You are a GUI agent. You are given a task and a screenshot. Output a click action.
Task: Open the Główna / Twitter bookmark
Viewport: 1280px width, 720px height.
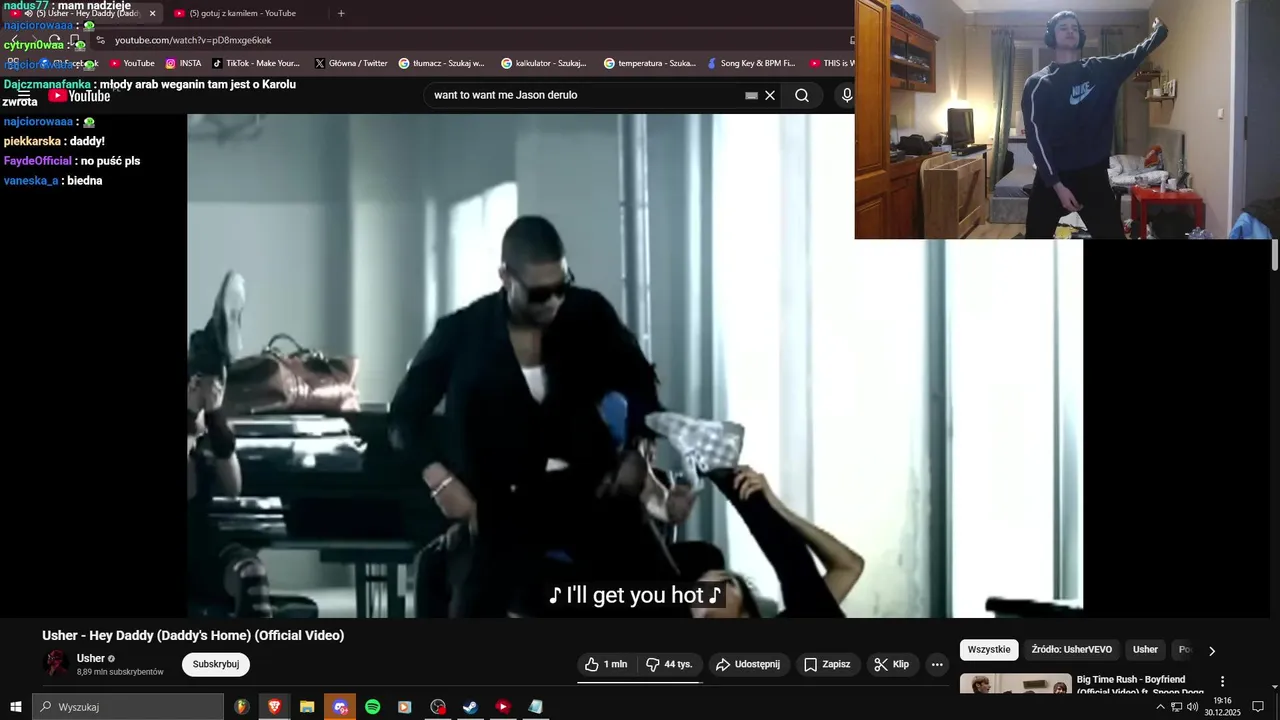(351, 63)
